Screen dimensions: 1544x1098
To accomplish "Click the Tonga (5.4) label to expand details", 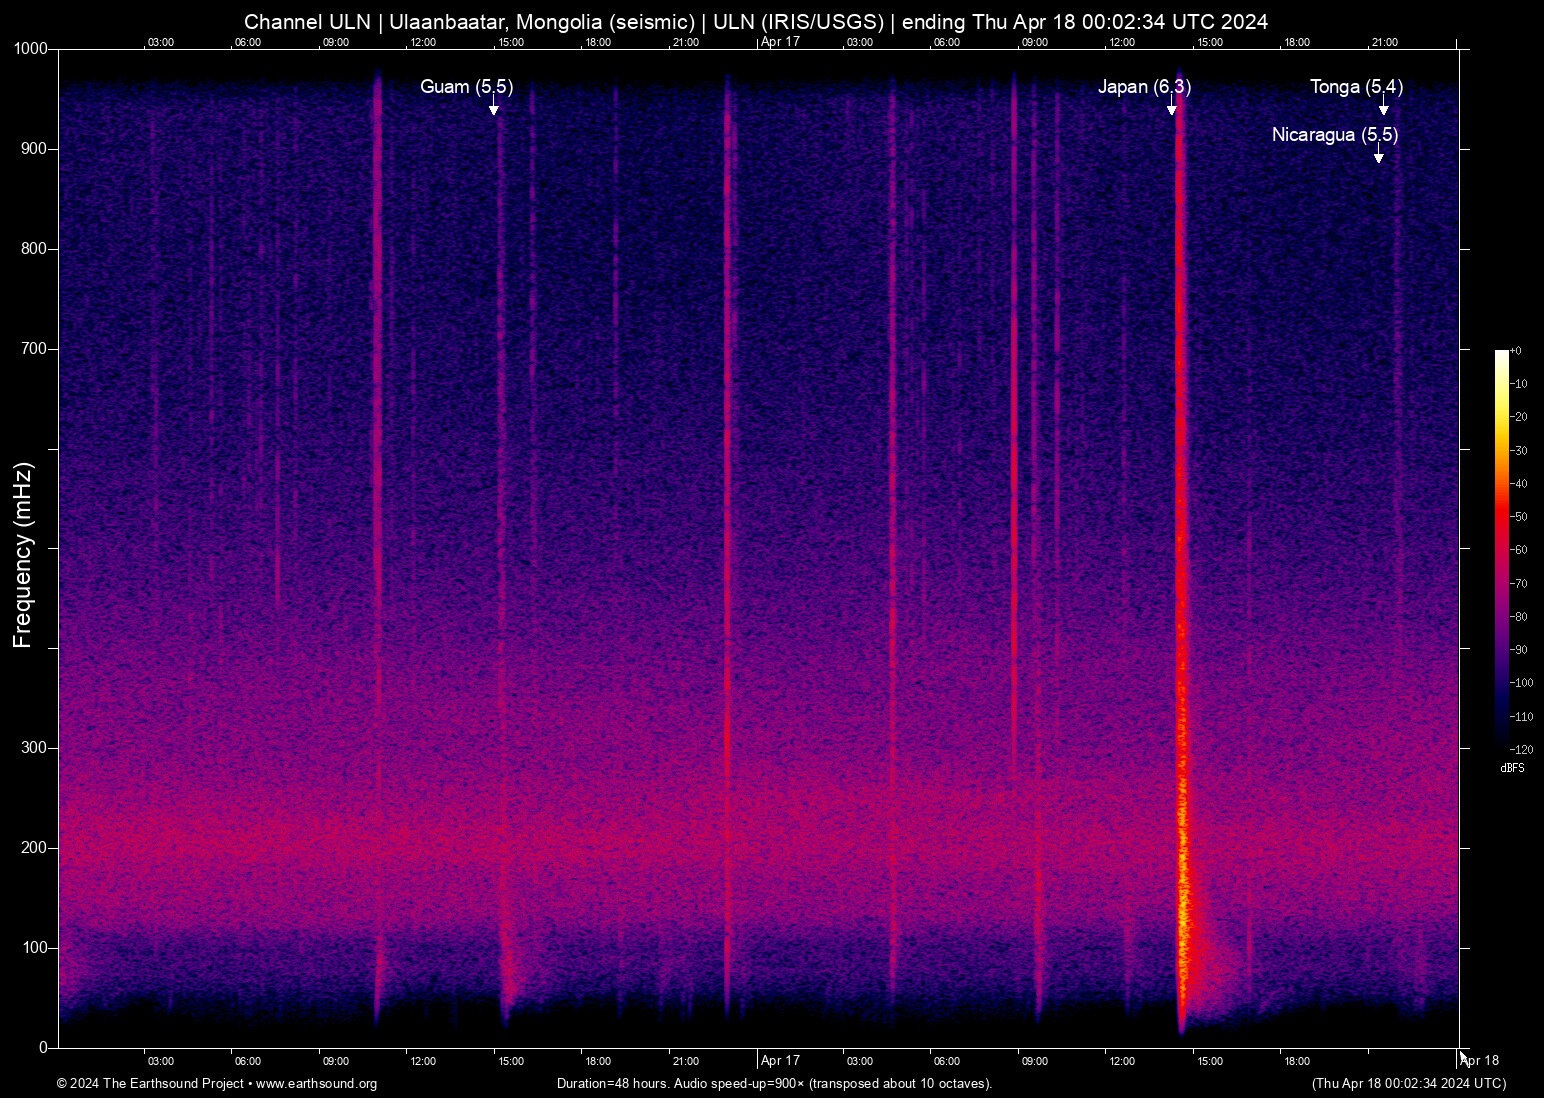I will [1356, 87].
